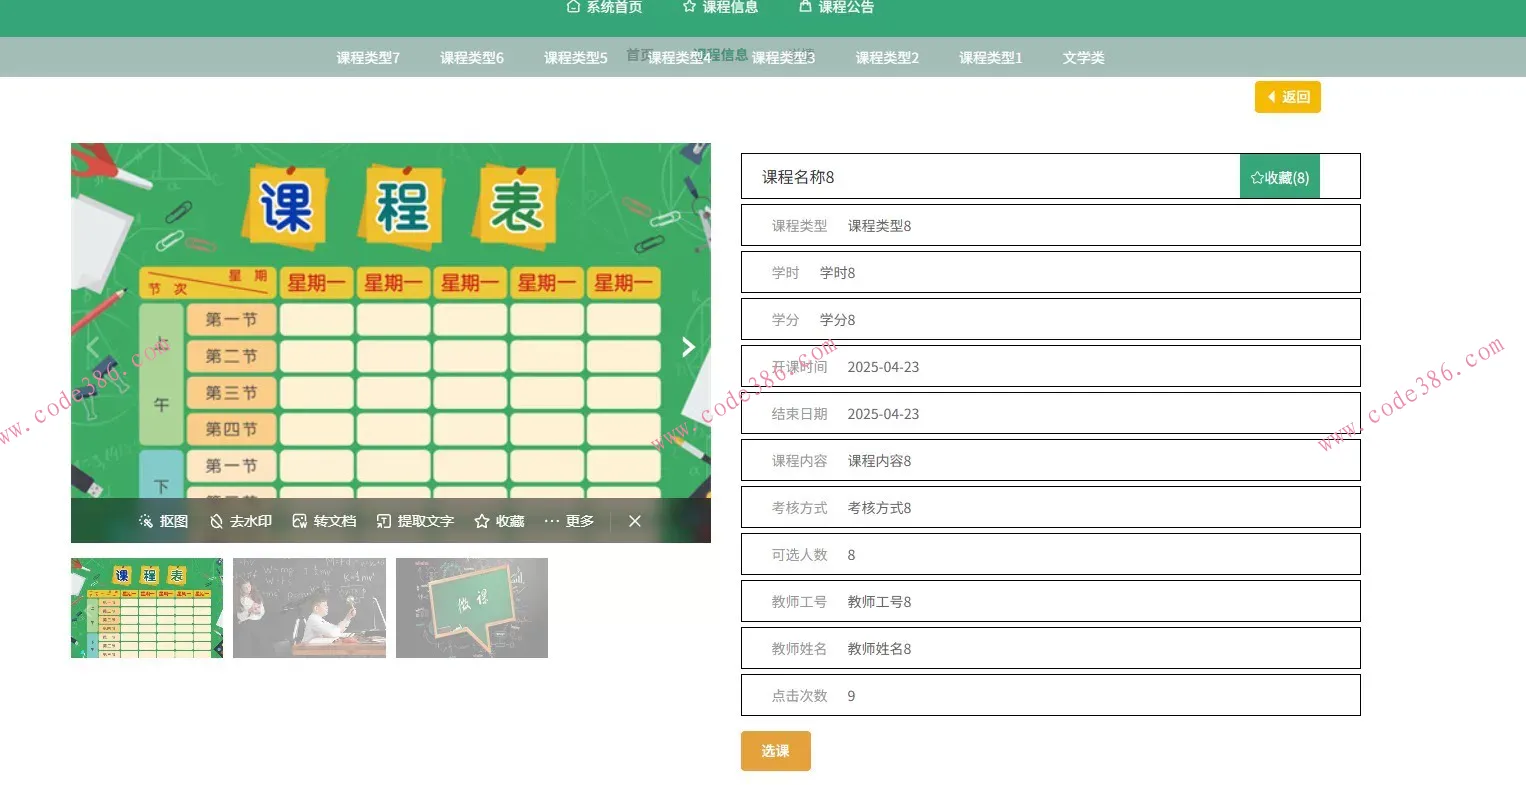1526x785 pixels.
Task: Click the calendar icon beside 课程公告
Action: (806, 7)
